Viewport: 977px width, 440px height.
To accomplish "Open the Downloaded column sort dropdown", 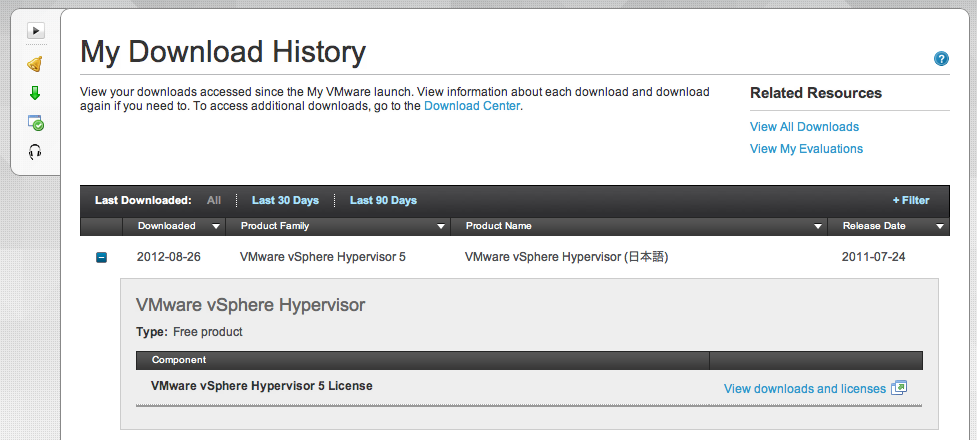I will click(216, 226).
